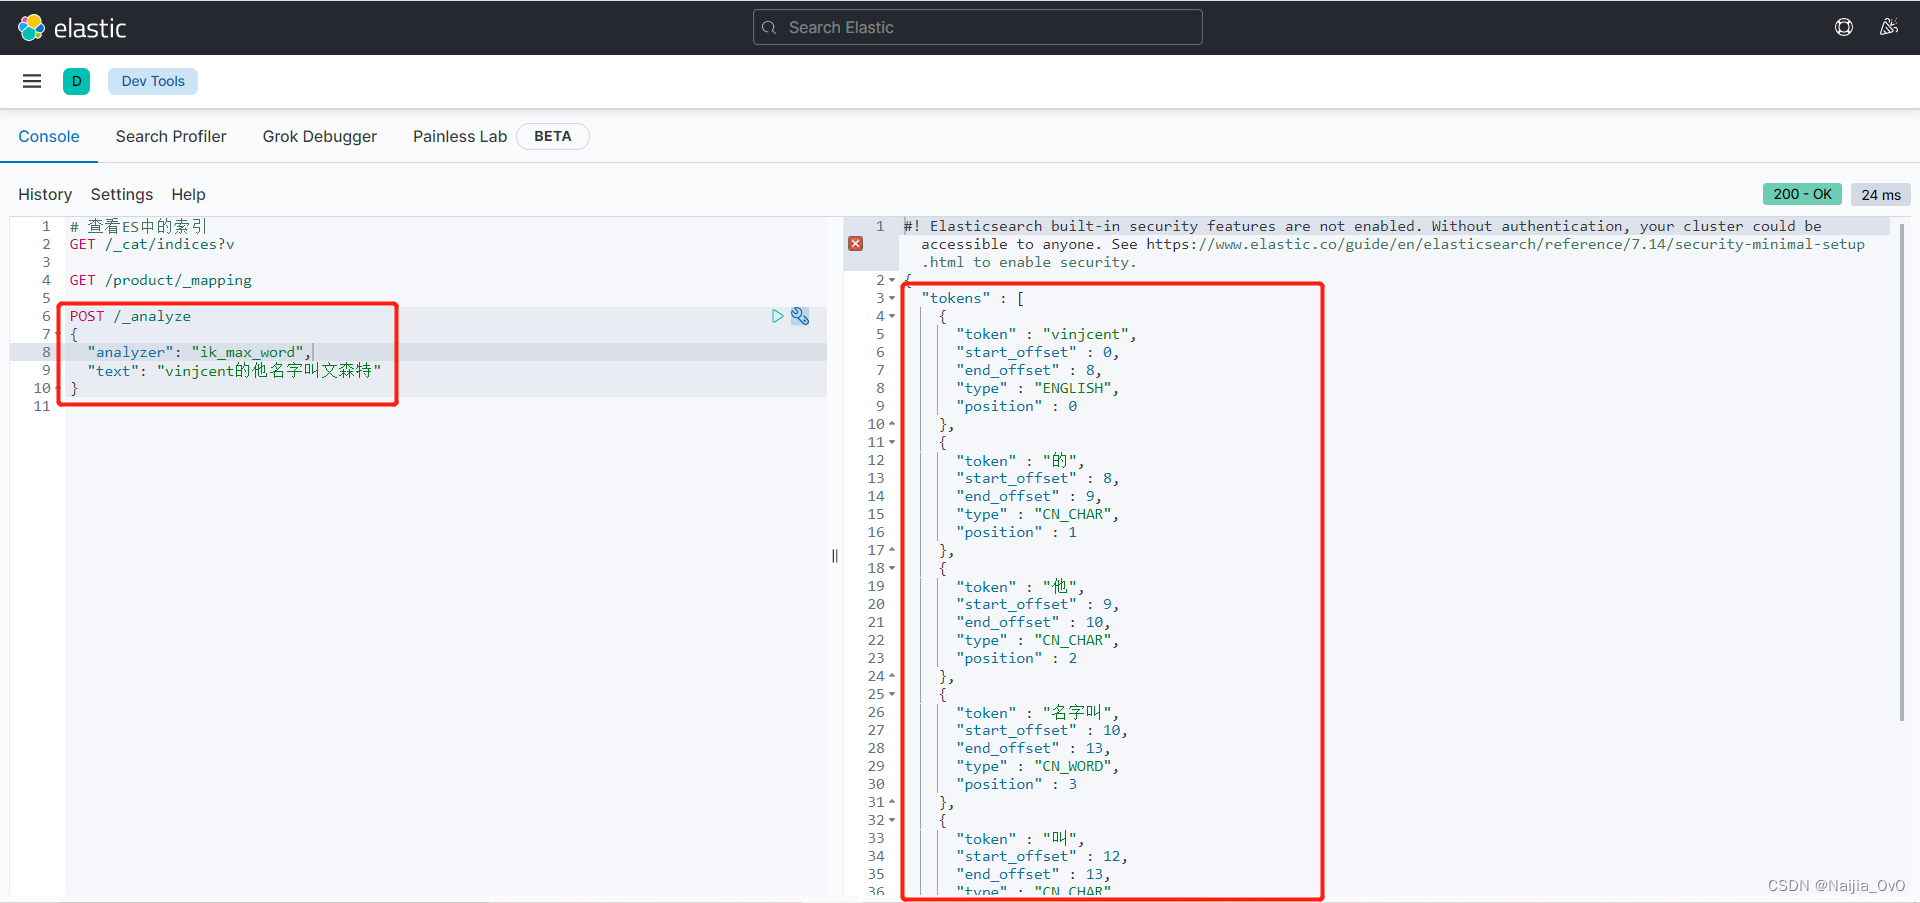
Task: Open the History panel
Action: (45, 194)
